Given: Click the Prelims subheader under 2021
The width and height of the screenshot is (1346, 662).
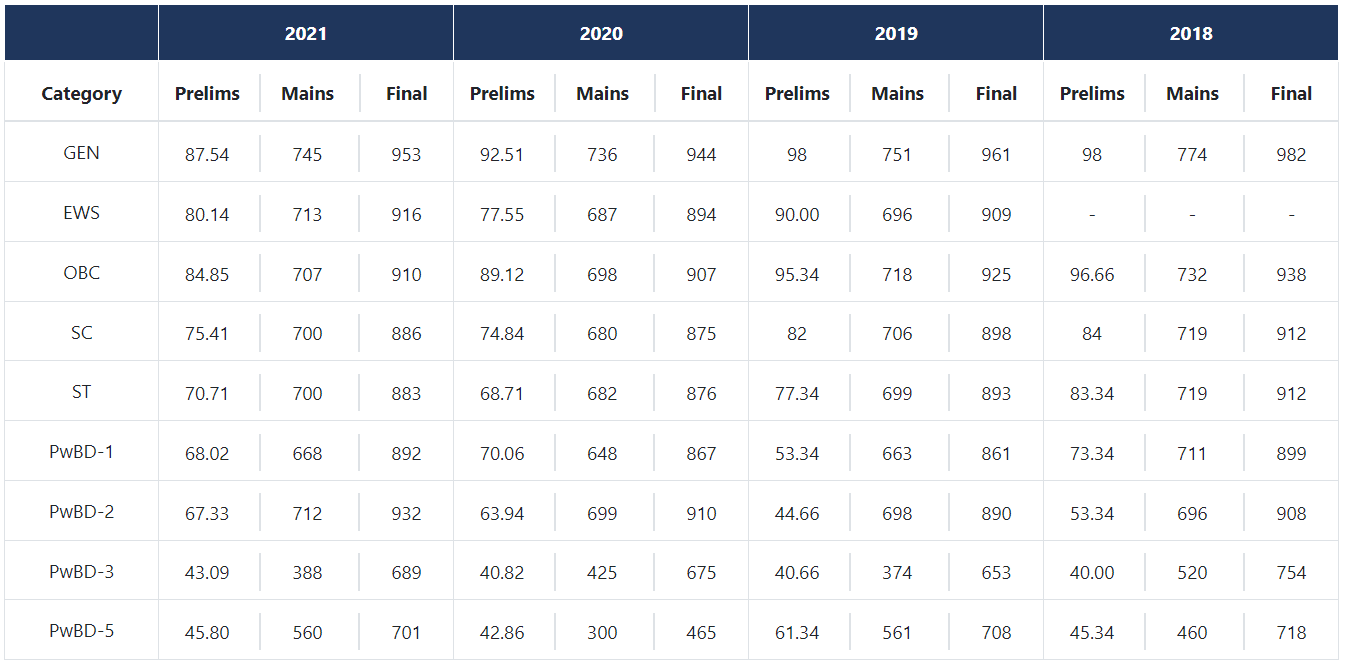Looking at the screenshot, I should [x=207, y=94].
